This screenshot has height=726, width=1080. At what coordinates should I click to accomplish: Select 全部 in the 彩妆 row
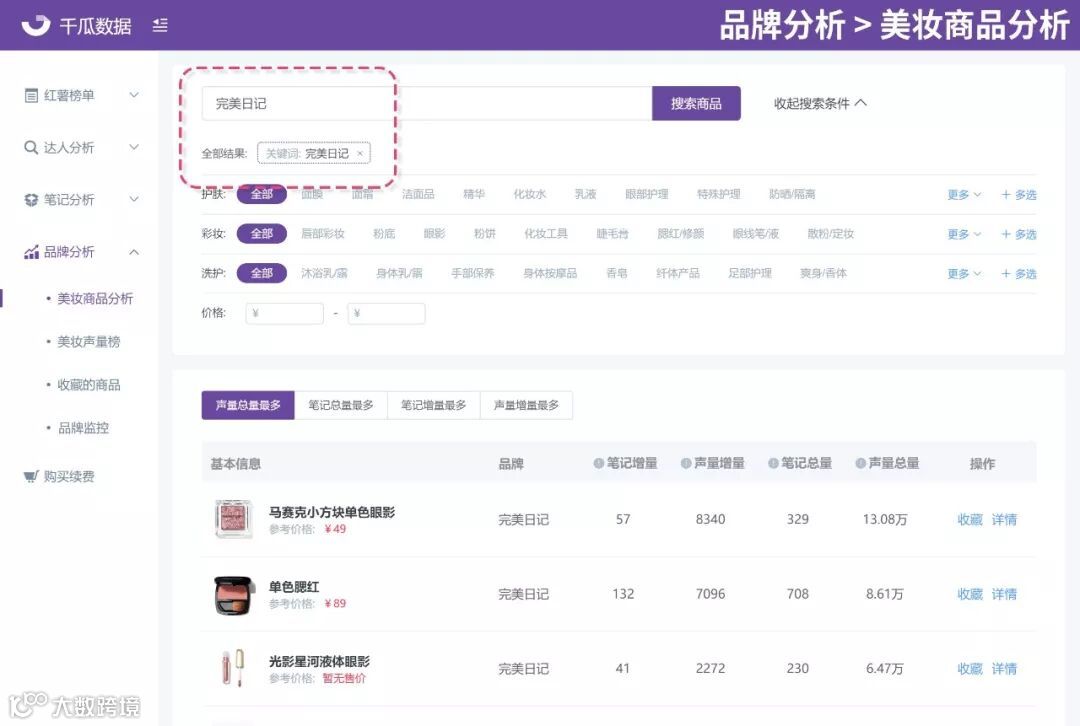(x=262, y=234)
